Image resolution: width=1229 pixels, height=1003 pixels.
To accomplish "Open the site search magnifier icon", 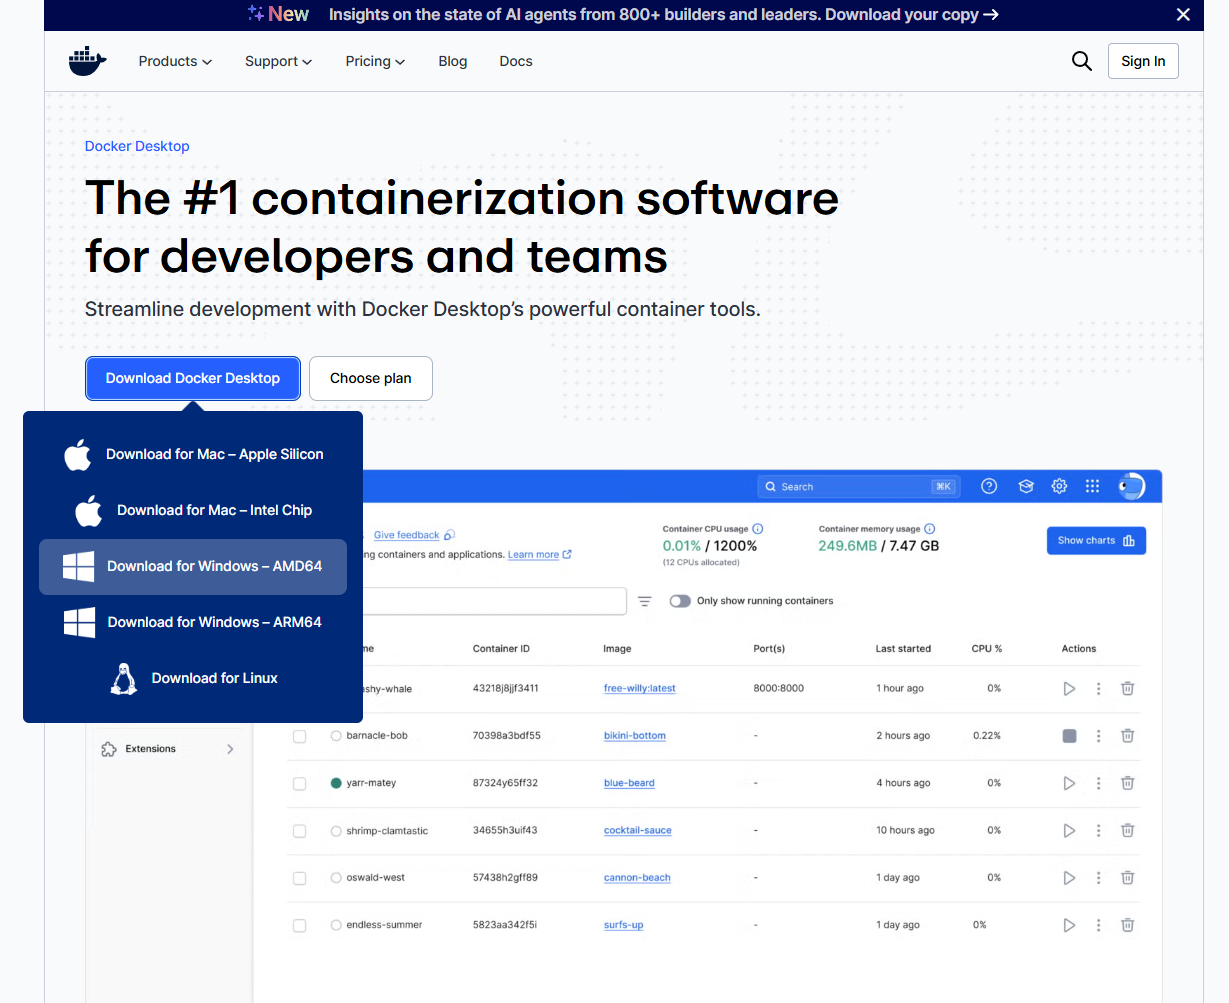I will tap(1081, 61).
